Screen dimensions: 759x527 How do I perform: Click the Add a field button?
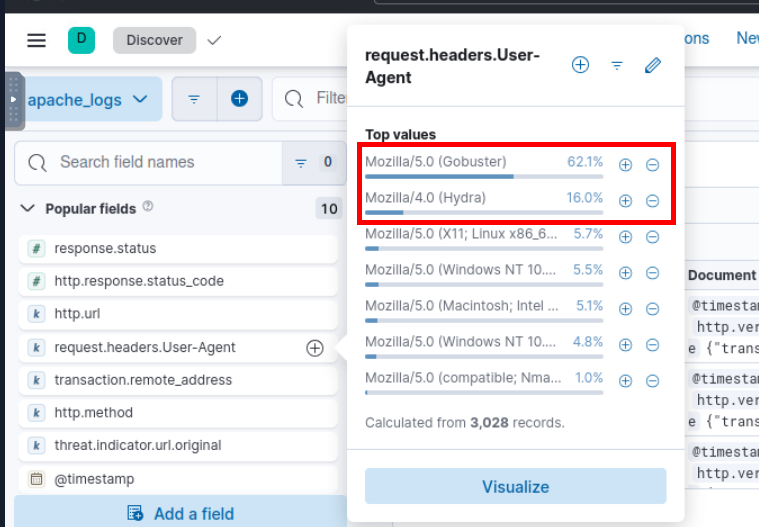click(181, 513)
